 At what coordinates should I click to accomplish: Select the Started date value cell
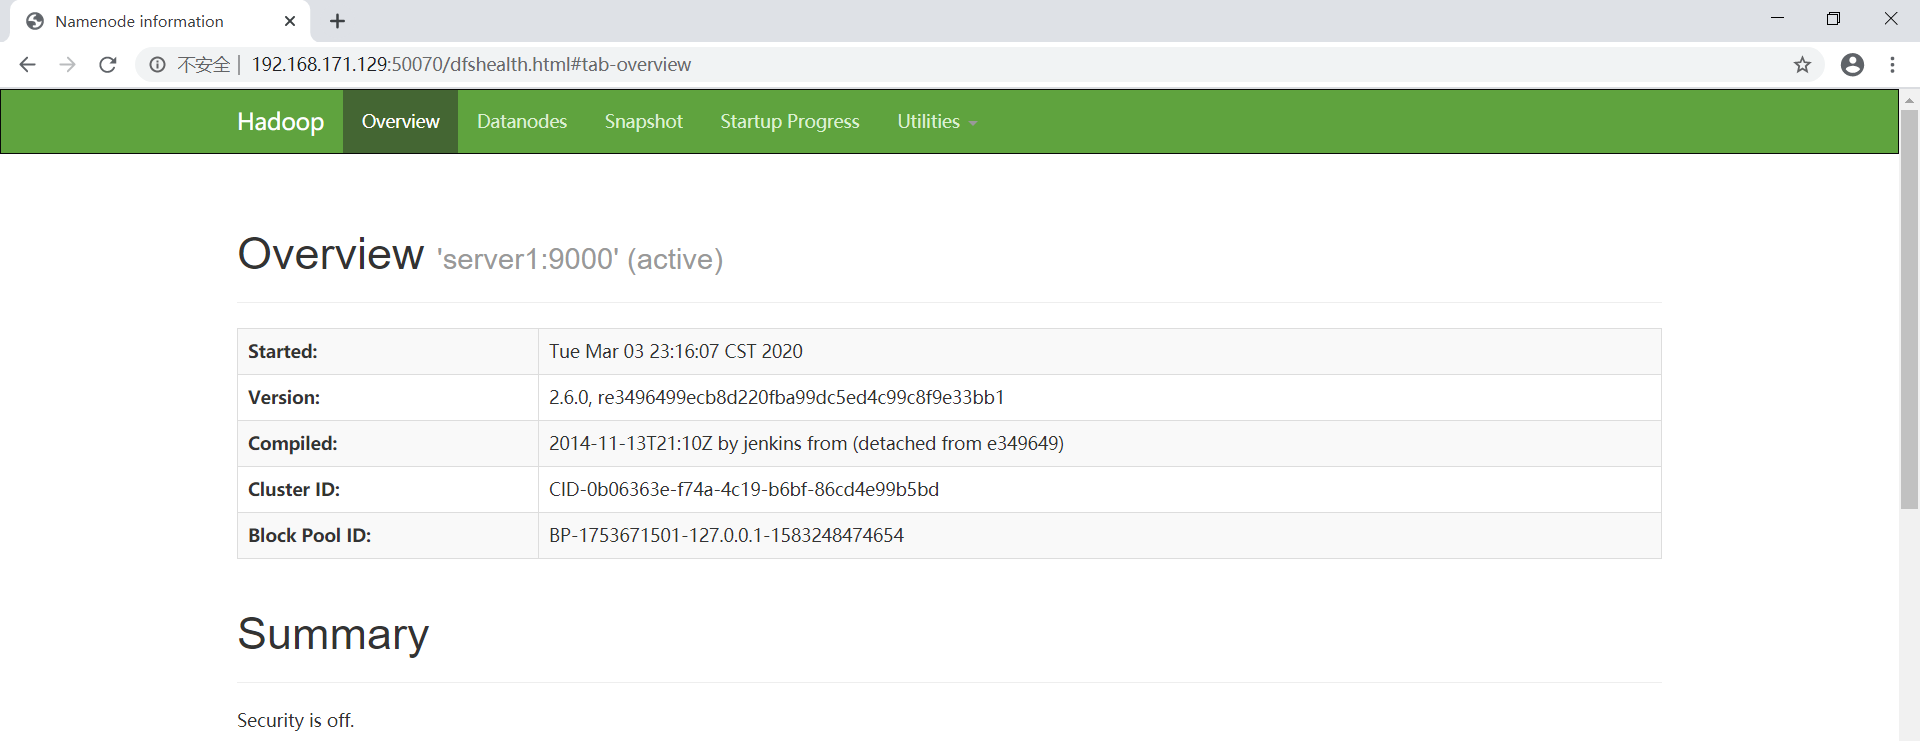(x=1099, y=352)
